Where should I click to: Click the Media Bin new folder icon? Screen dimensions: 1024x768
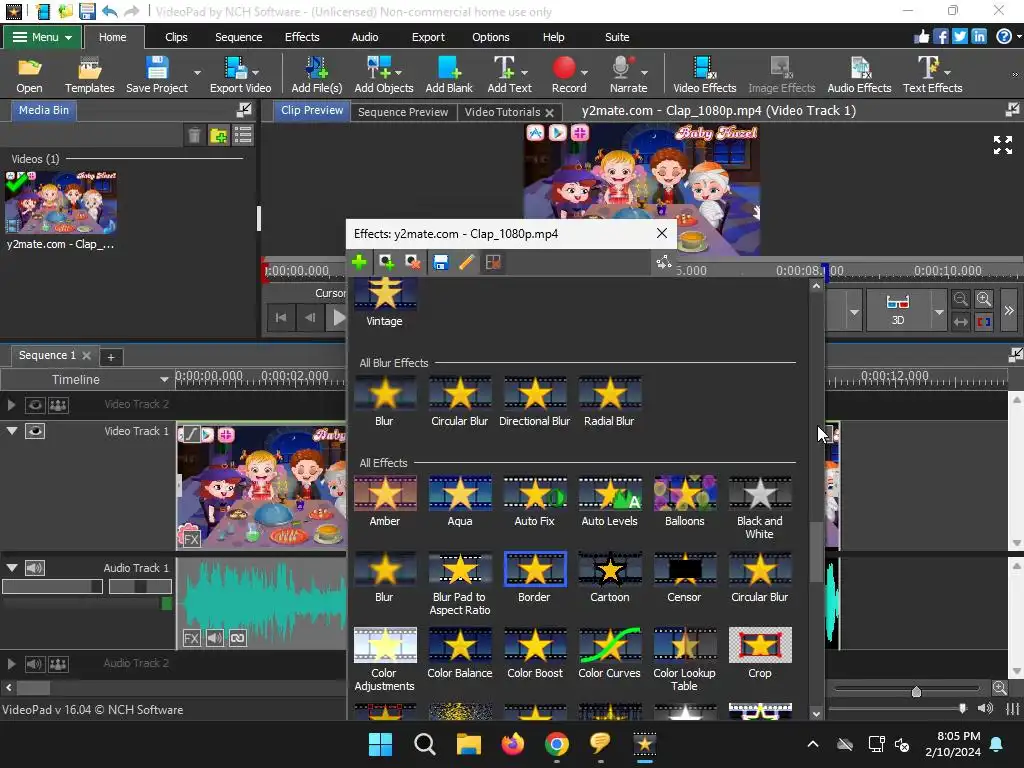[x=219, y=135]
